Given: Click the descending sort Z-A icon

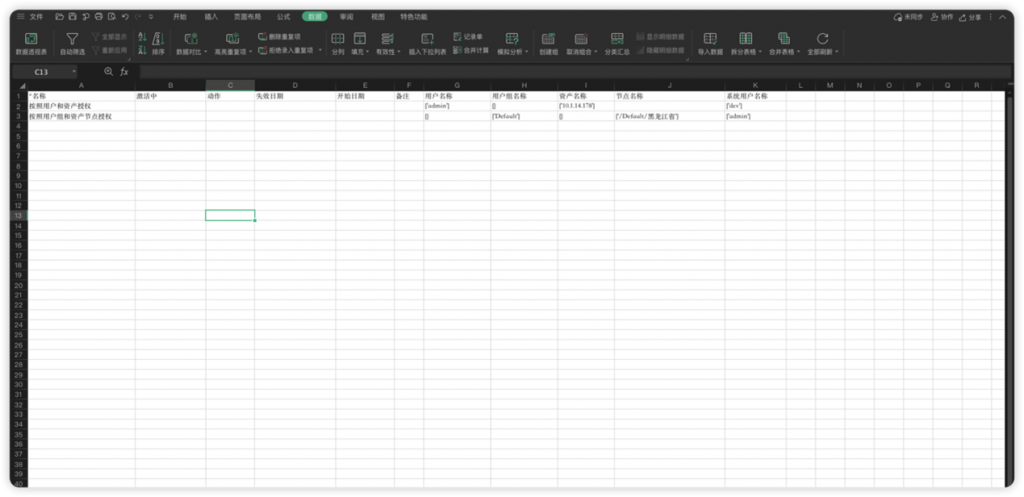Looking at the screenshot, I should click(142, 50).
